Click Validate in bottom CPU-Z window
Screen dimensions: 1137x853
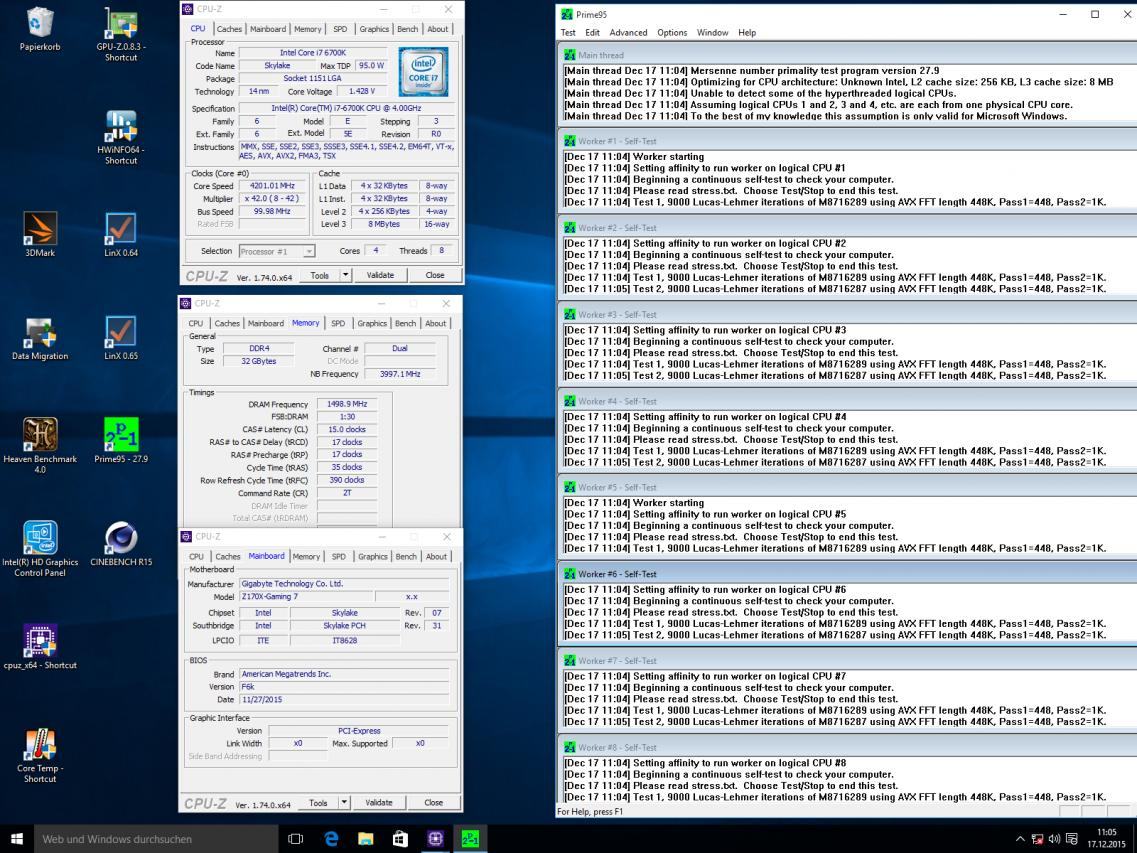pos(379,802)
